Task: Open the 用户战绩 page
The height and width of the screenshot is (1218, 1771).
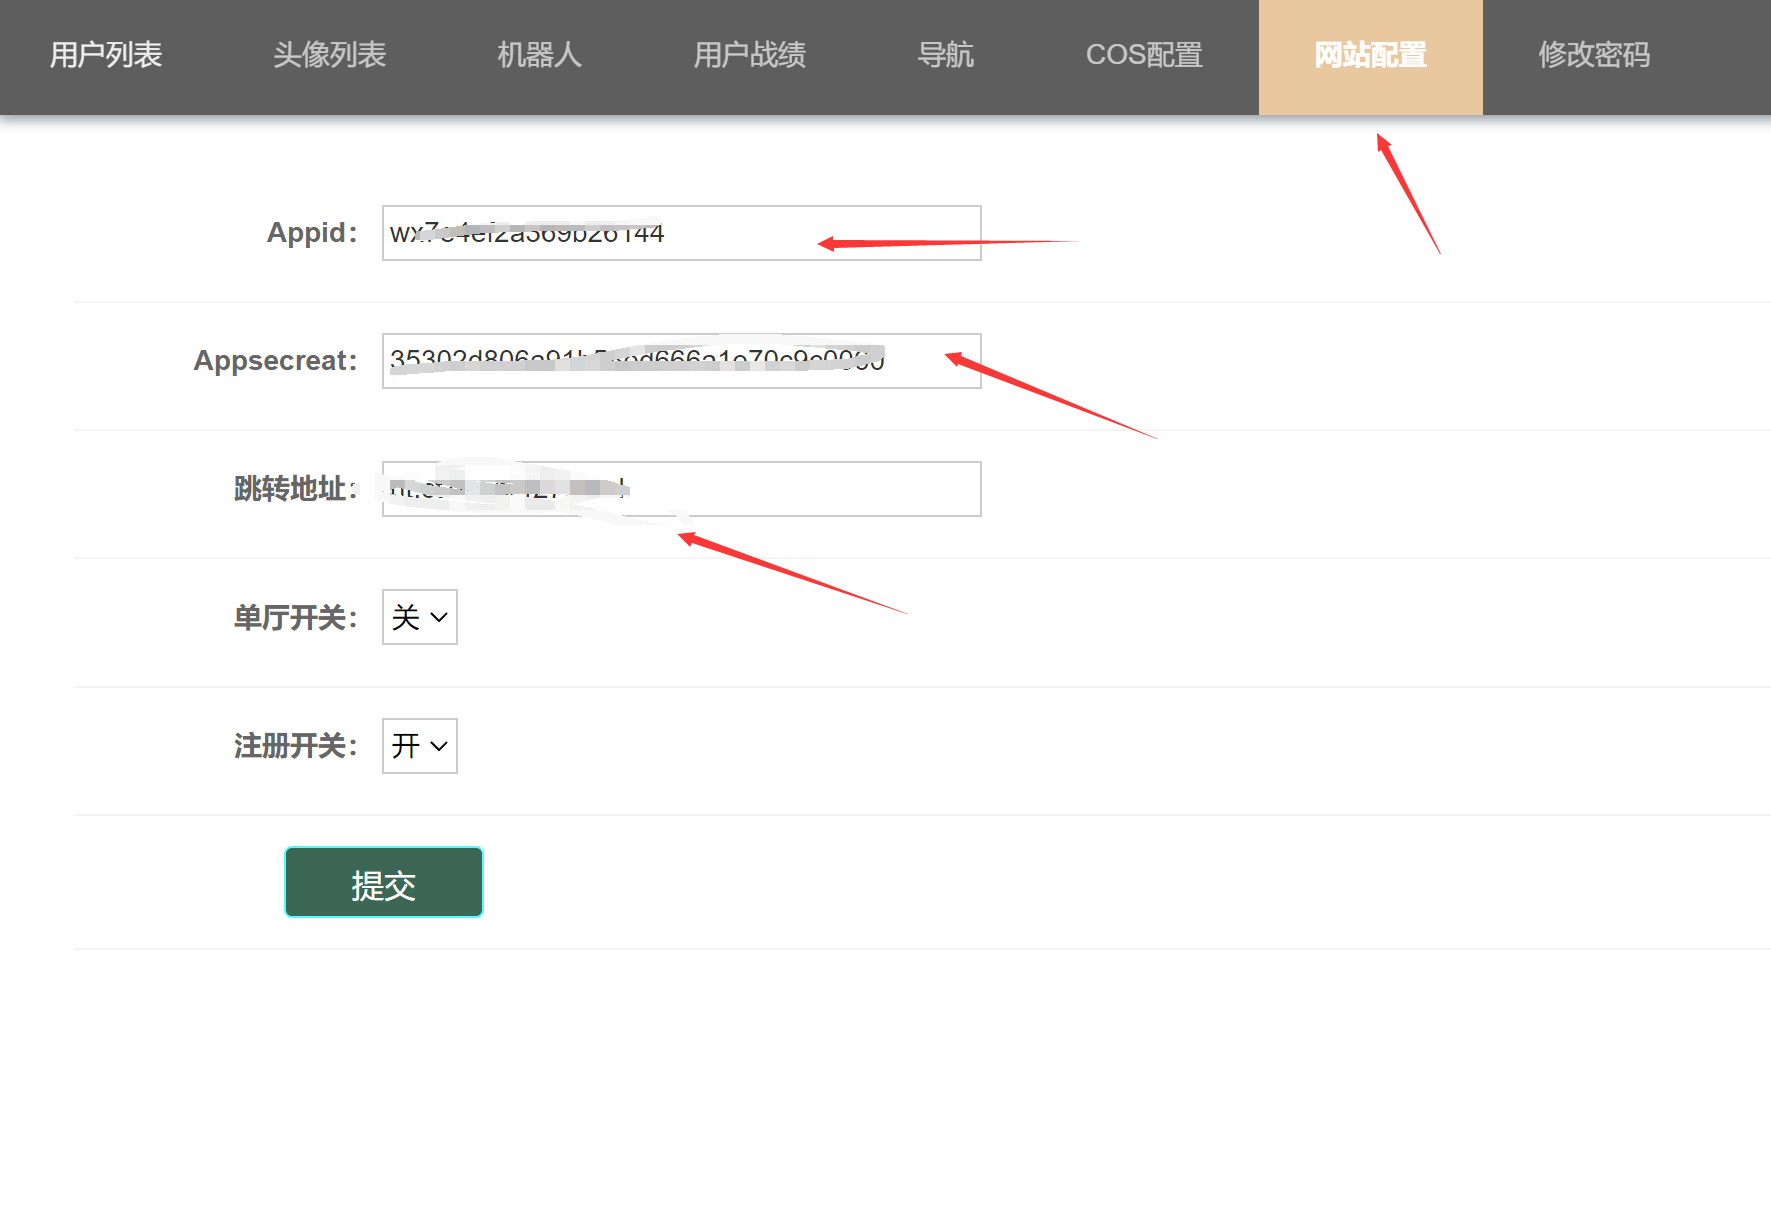Action: [749, 55]
